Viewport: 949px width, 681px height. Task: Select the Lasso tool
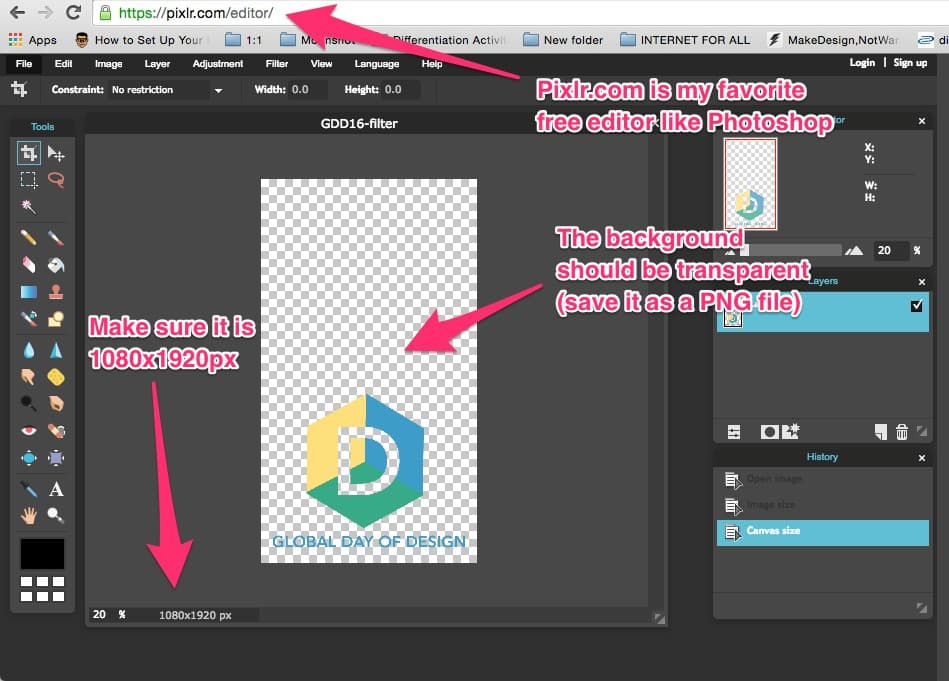coord(56,180)
